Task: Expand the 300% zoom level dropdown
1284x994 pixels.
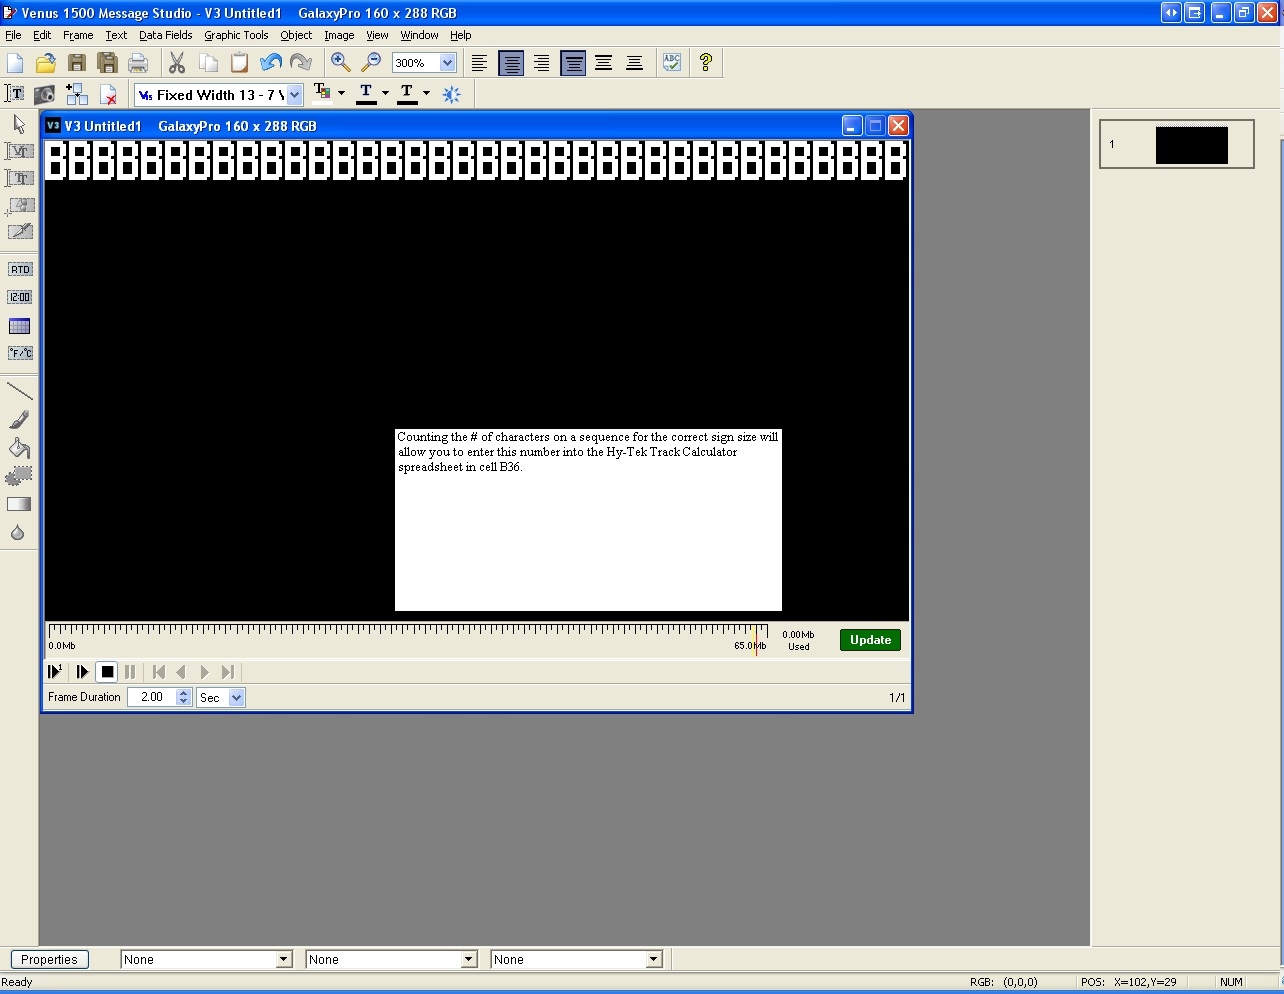Action: tap(447, 63)
